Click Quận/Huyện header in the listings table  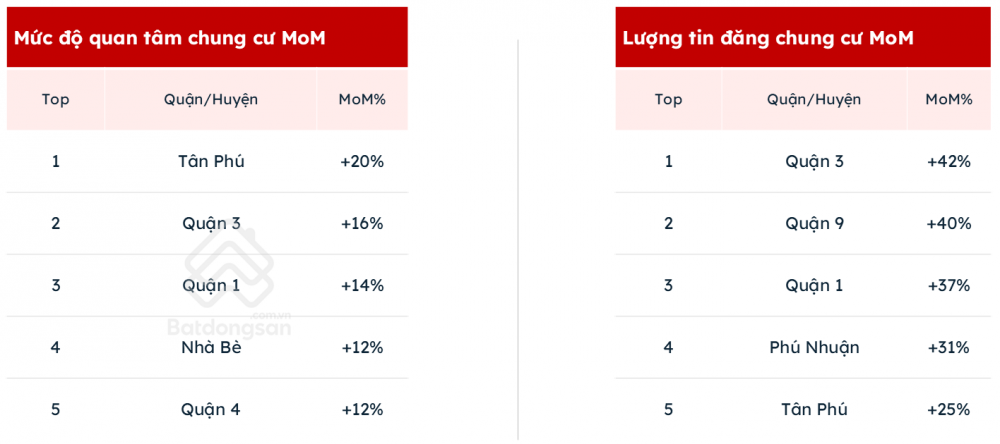point(814,100)
